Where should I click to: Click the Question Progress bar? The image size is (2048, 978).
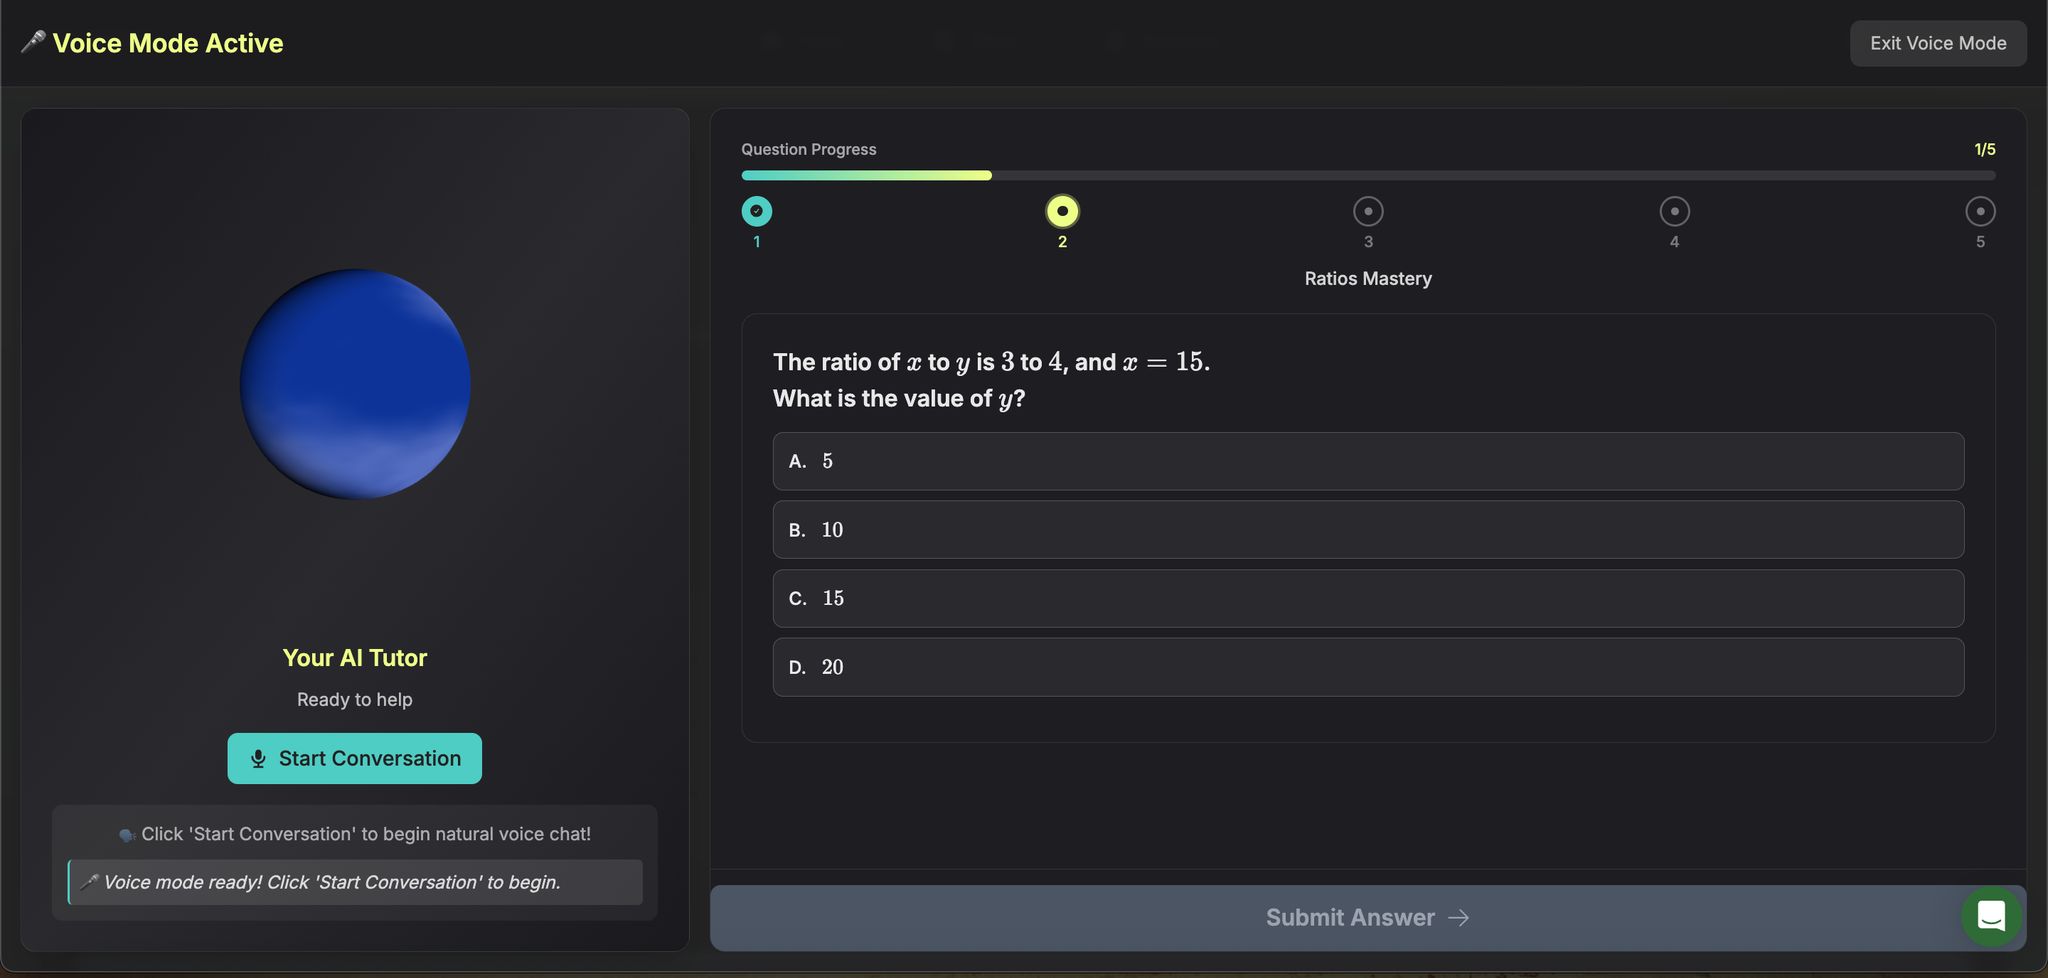coord(1368,175)
